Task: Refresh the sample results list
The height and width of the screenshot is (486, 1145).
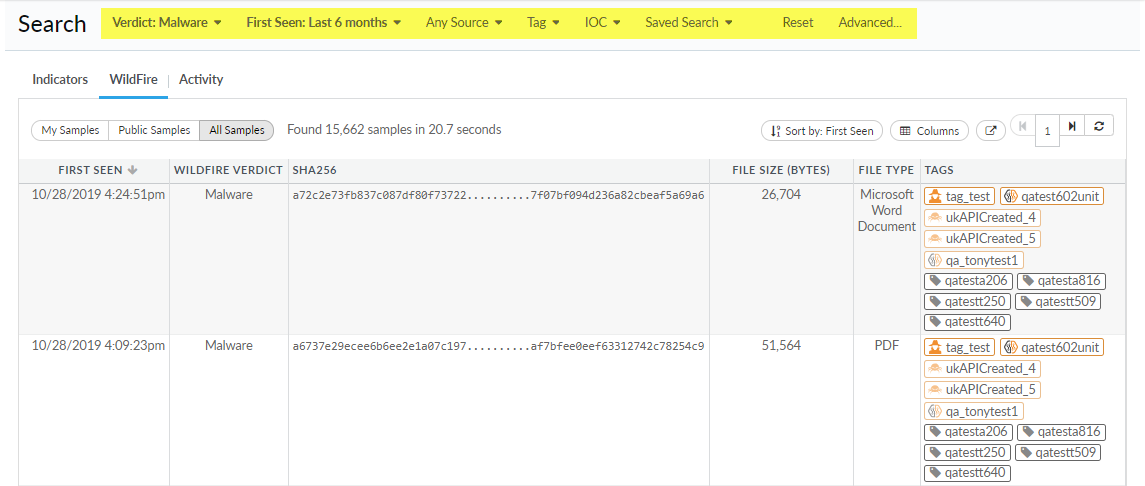Action: click(x=1099, y=126)
